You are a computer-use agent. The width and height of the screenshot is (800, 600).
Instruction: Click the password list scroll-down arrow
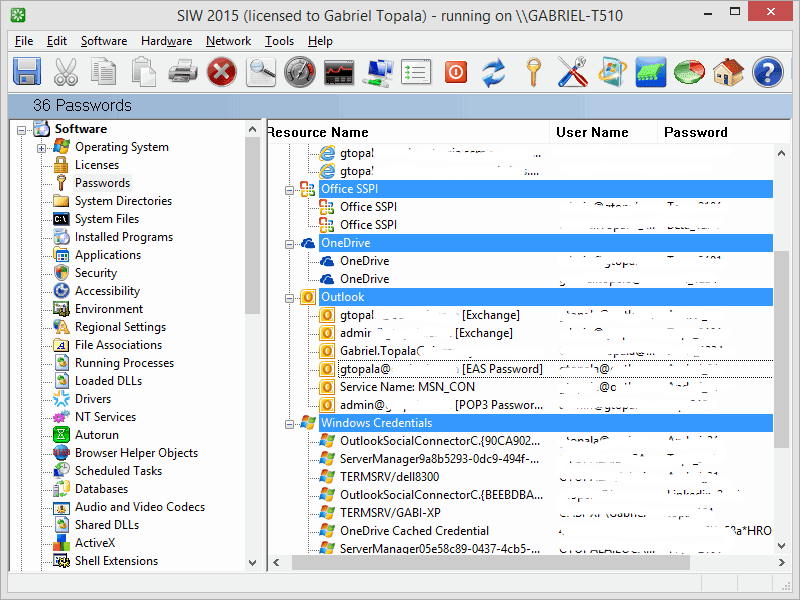[782, 546]
